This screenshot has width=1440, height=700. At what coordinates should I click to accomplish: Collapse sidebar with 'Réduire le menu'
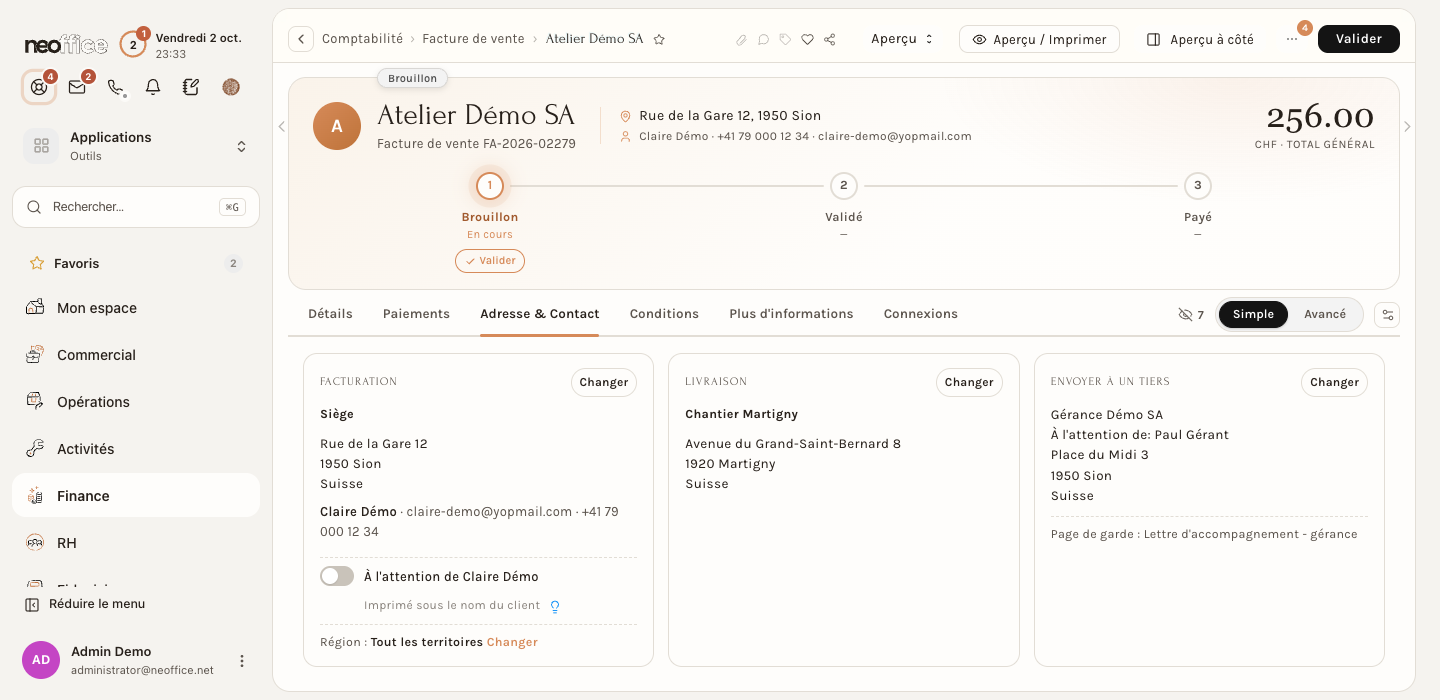pyautogui.click(x=85, y=604)
